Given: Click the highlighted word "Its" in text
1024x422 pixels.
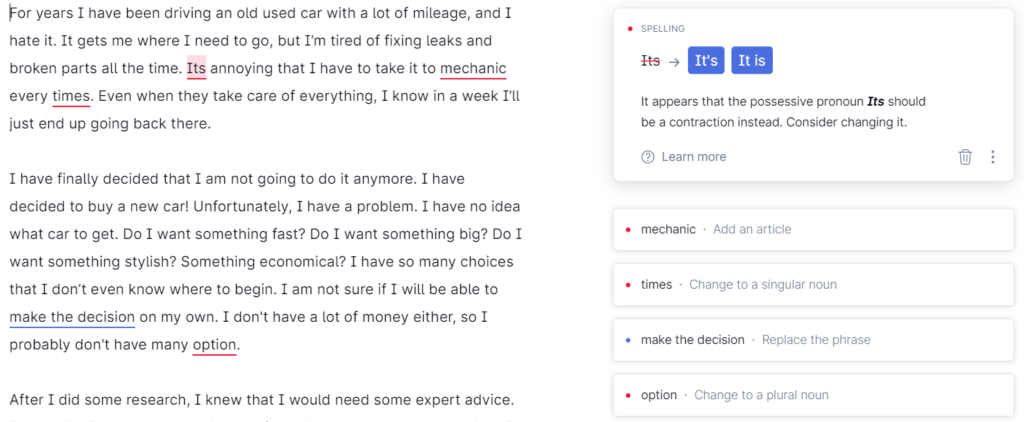Looking at the screenshot, I should pyautogui.click(x=197, y=69).
